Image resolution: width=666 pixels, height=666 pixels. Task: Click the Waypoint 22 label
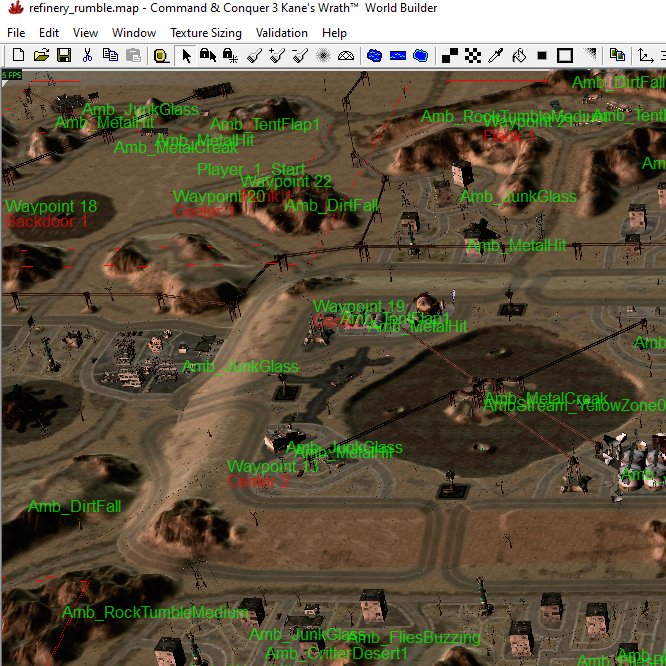[x=286, y=181]
